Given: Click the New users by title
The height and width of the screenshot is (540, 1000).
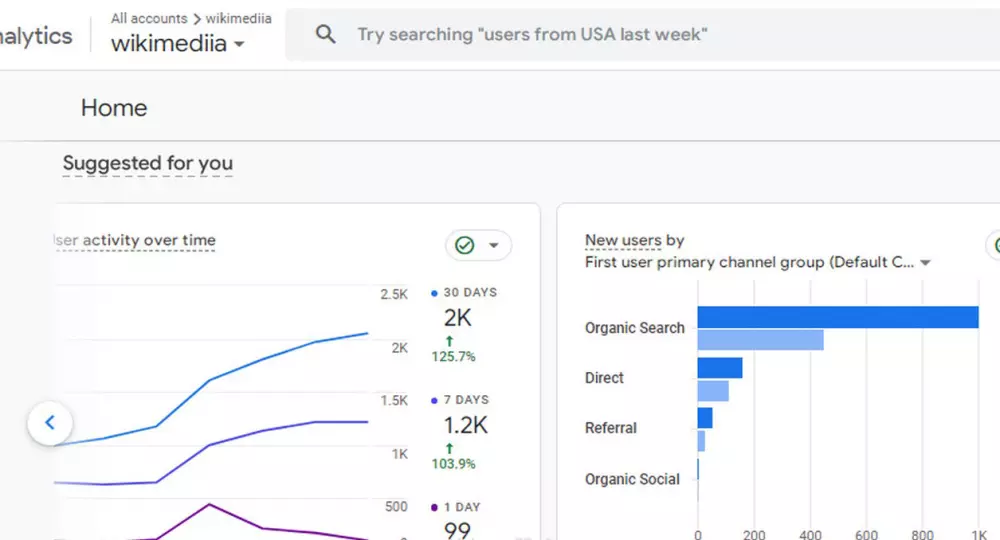Looking at the screenshot, I should (634, 240).
